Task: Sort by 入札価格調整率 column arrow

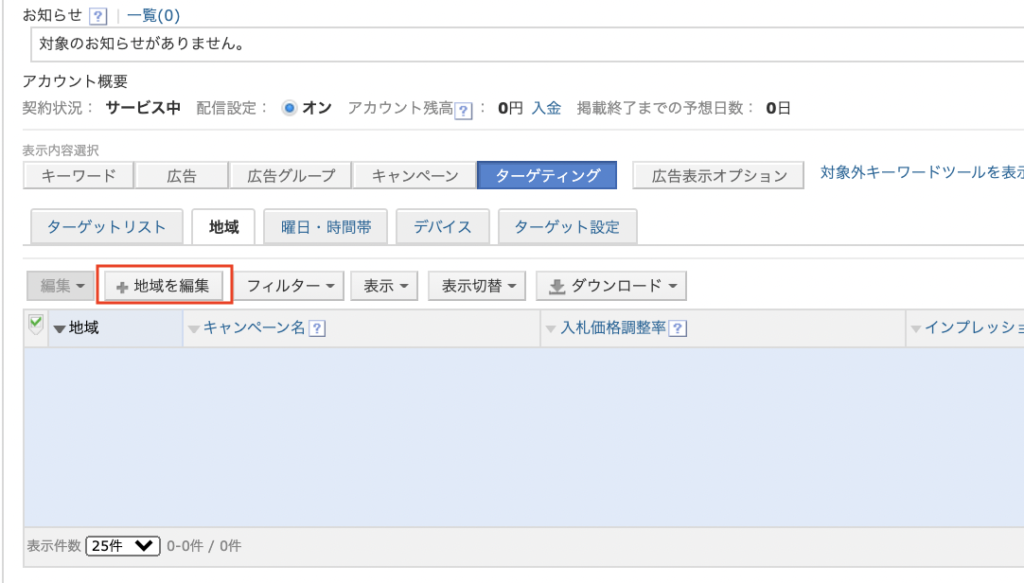Action: click(x=550, y=329)
